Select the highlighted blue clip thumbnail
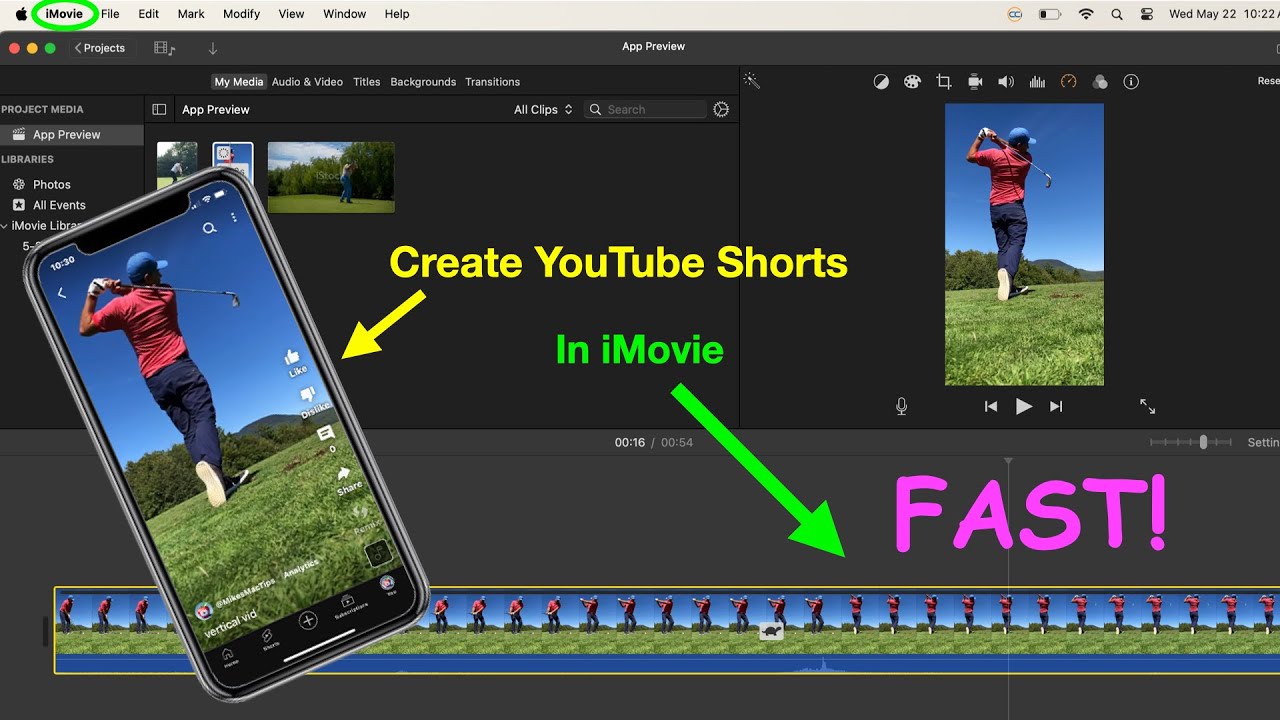This screenshot has width=1280, height=720. pyautogui.click(x=233, y=160)
